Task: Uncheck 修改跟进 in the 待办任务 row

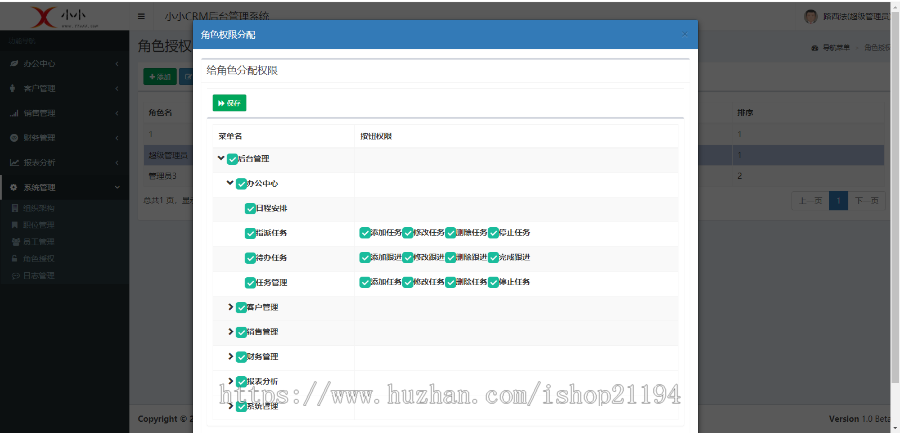Action: point(408,257)
